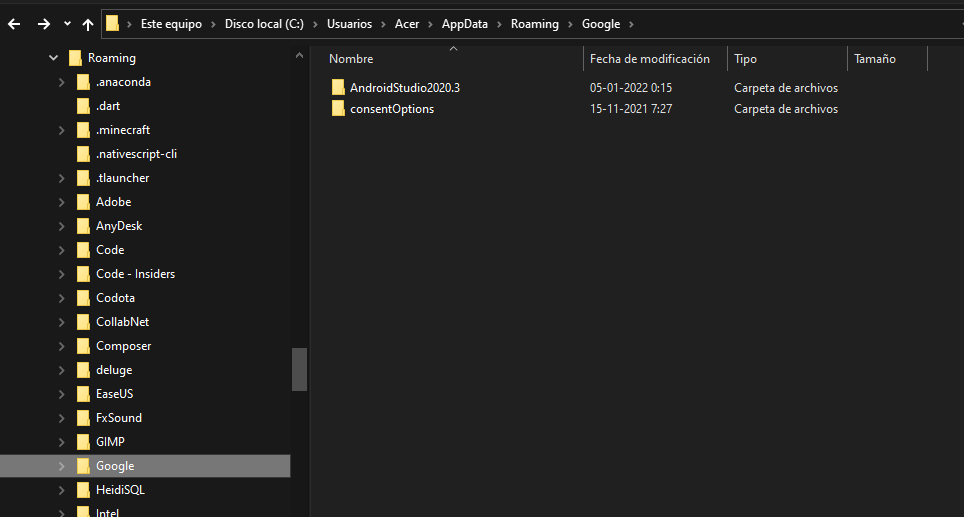The width and height of the screenshot is (964, 517).
Task: Select Code - Insiders tree item
Action: point(135,274)
